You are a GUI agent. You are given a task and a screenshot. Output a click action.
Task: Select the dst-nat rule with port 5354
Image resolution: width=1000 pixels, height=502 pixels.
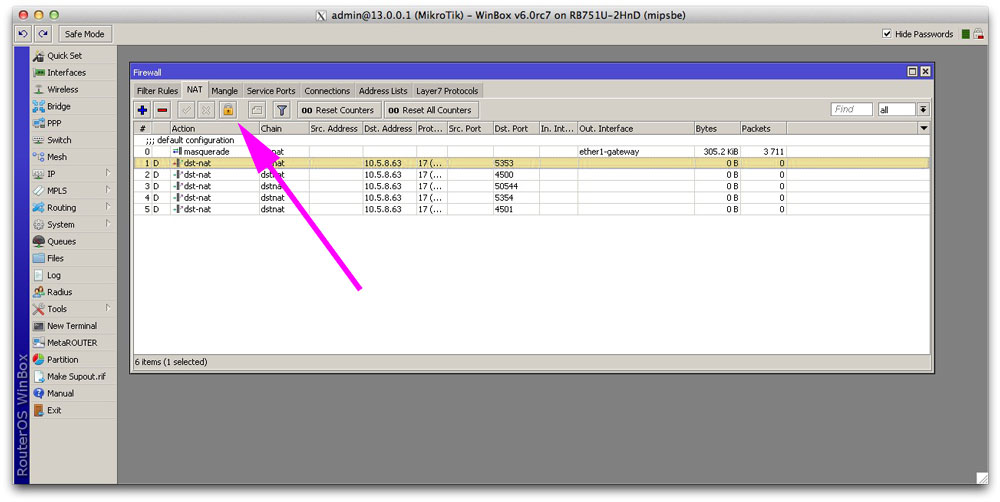[x=531, y=198]
